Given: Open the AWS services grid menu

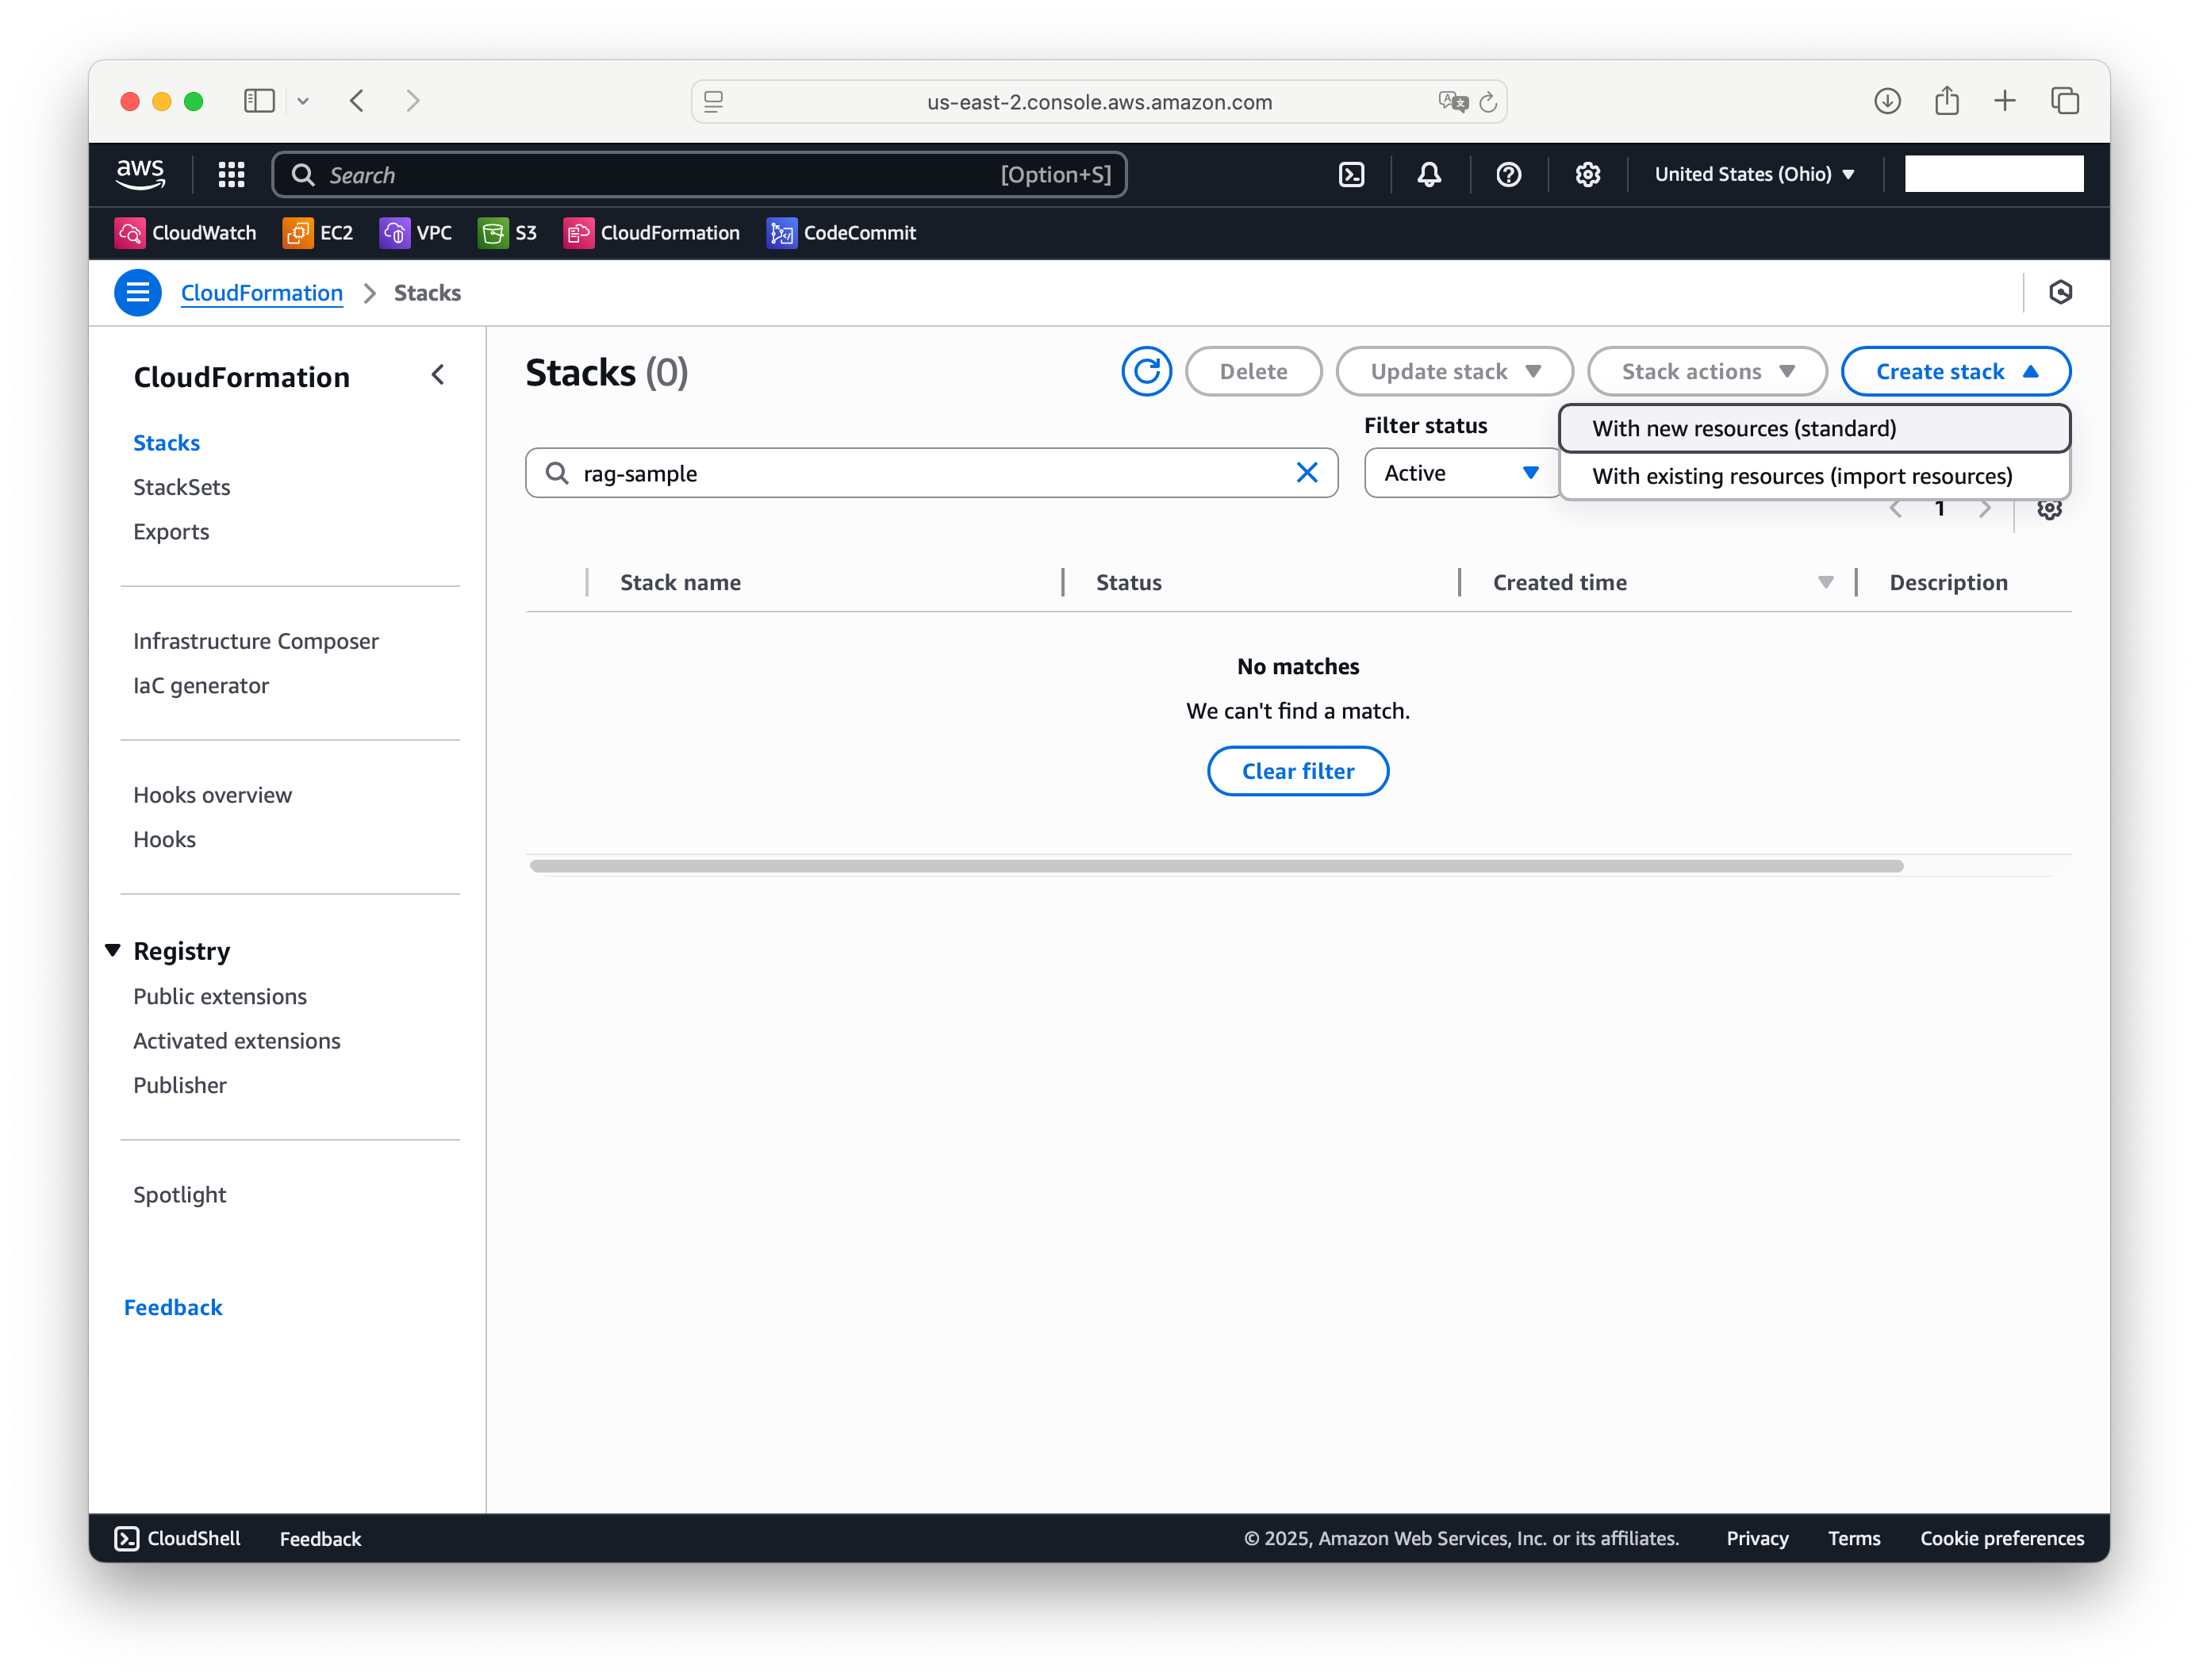Looking at the screenshot, I should pyautogui.click(x=231, y=175).
